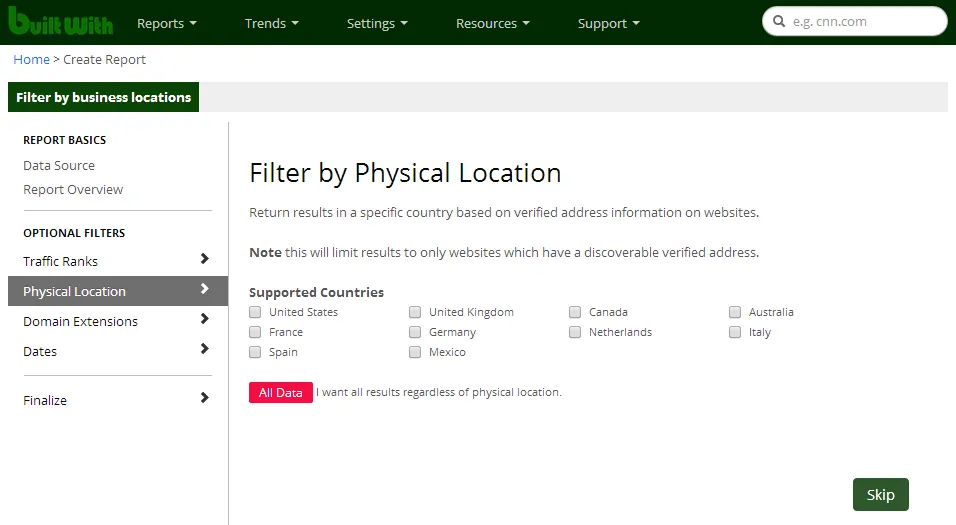Select the Netherlands checkbox
956x525 pixels.
pos(575,332)
